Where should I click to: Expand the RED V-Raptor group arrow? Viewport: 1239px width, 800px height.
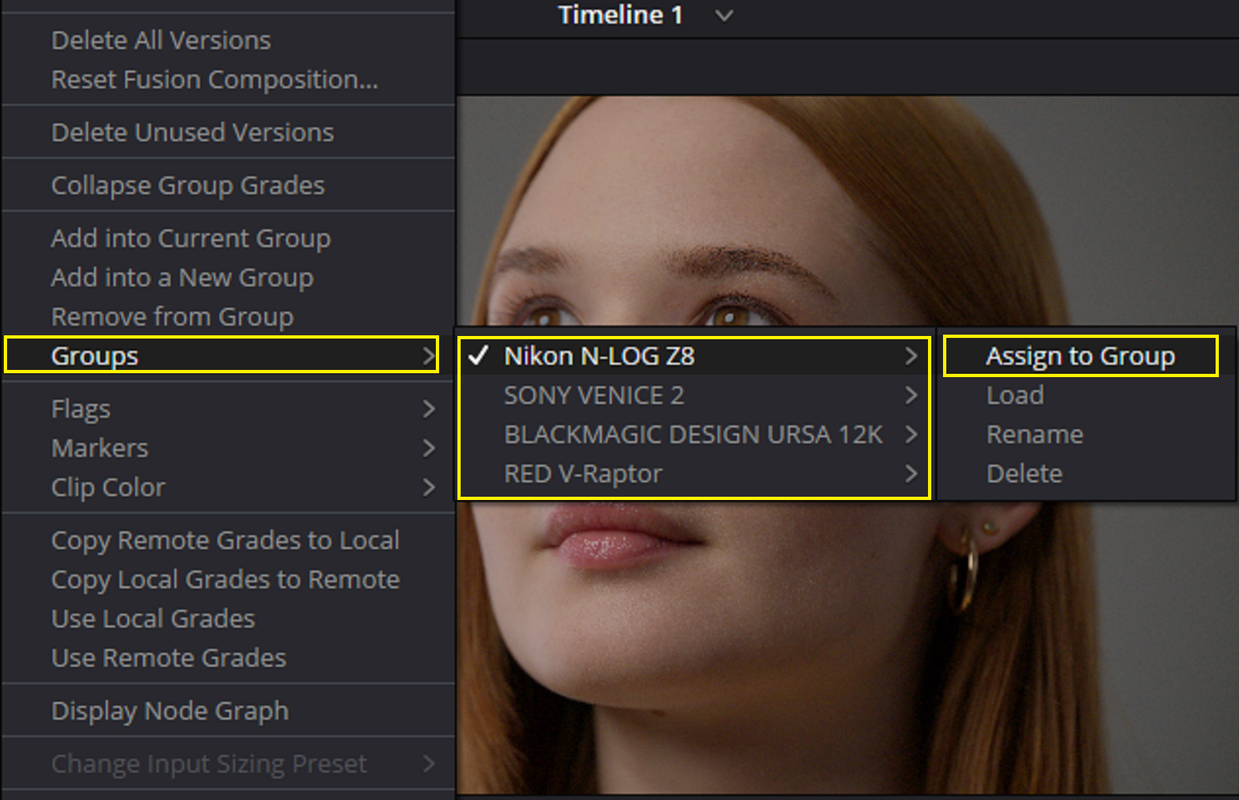[x=911, y=474]
